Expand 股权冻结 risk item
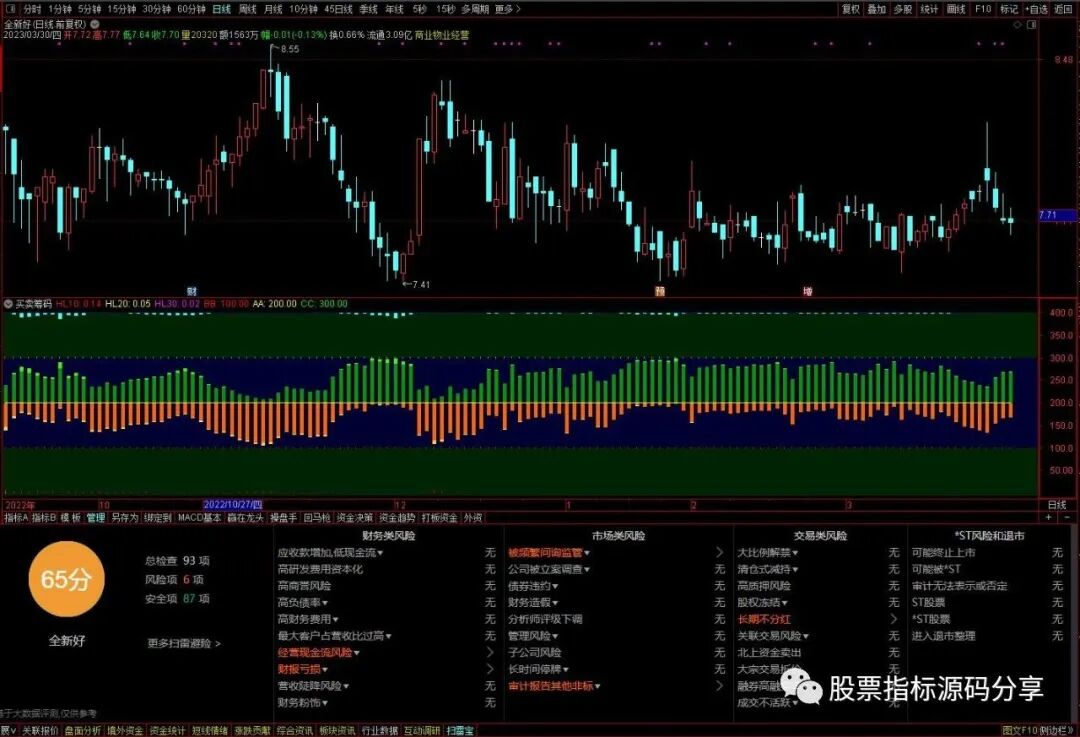 coord(763,603)
